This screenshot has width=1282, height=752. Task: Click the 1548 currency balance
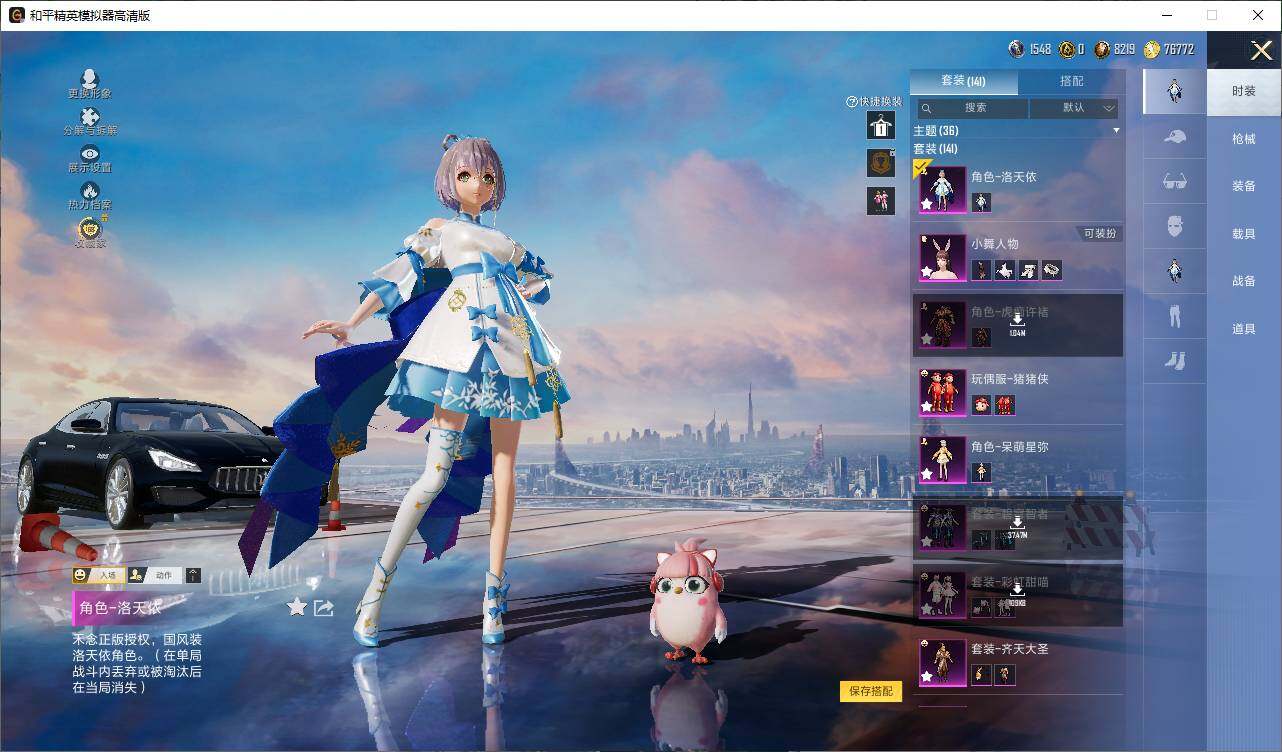coord(1030,49)
